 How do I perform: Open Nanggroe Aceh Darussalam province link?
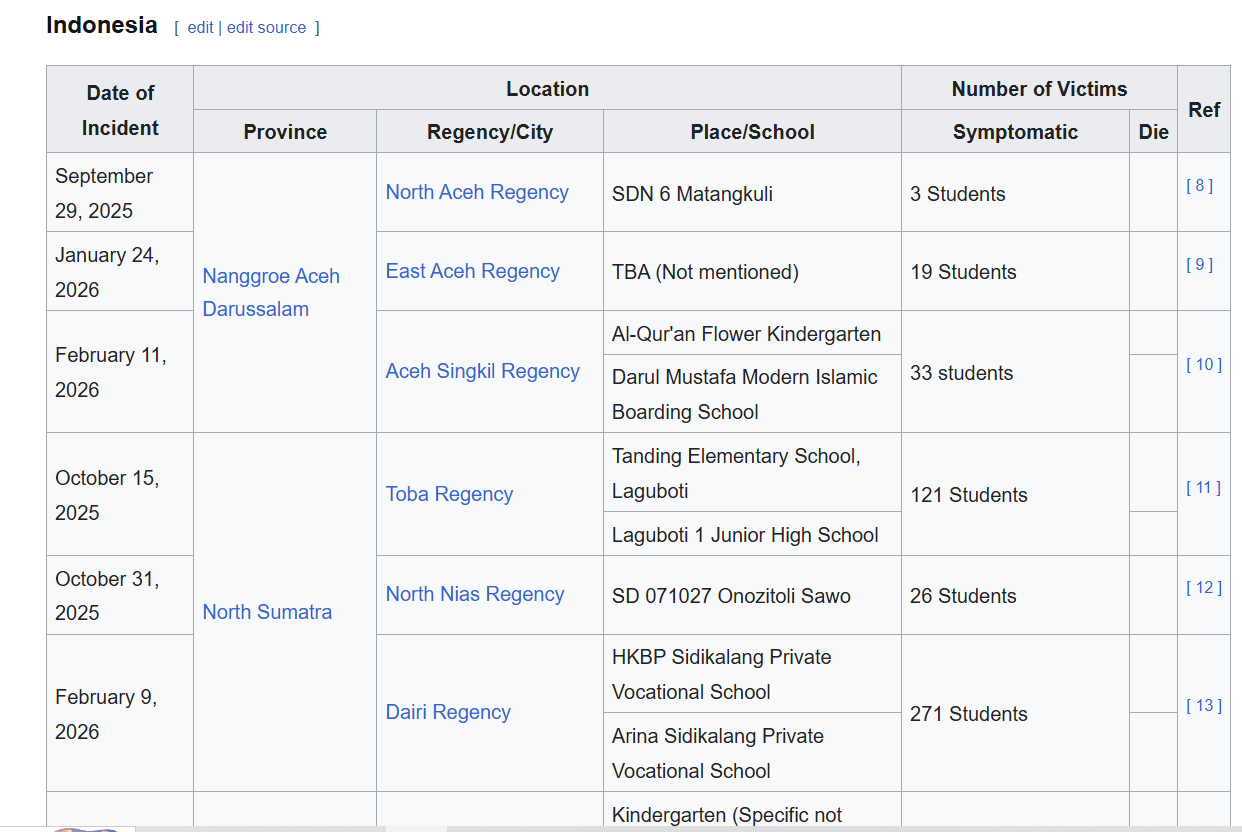[271, 292]
